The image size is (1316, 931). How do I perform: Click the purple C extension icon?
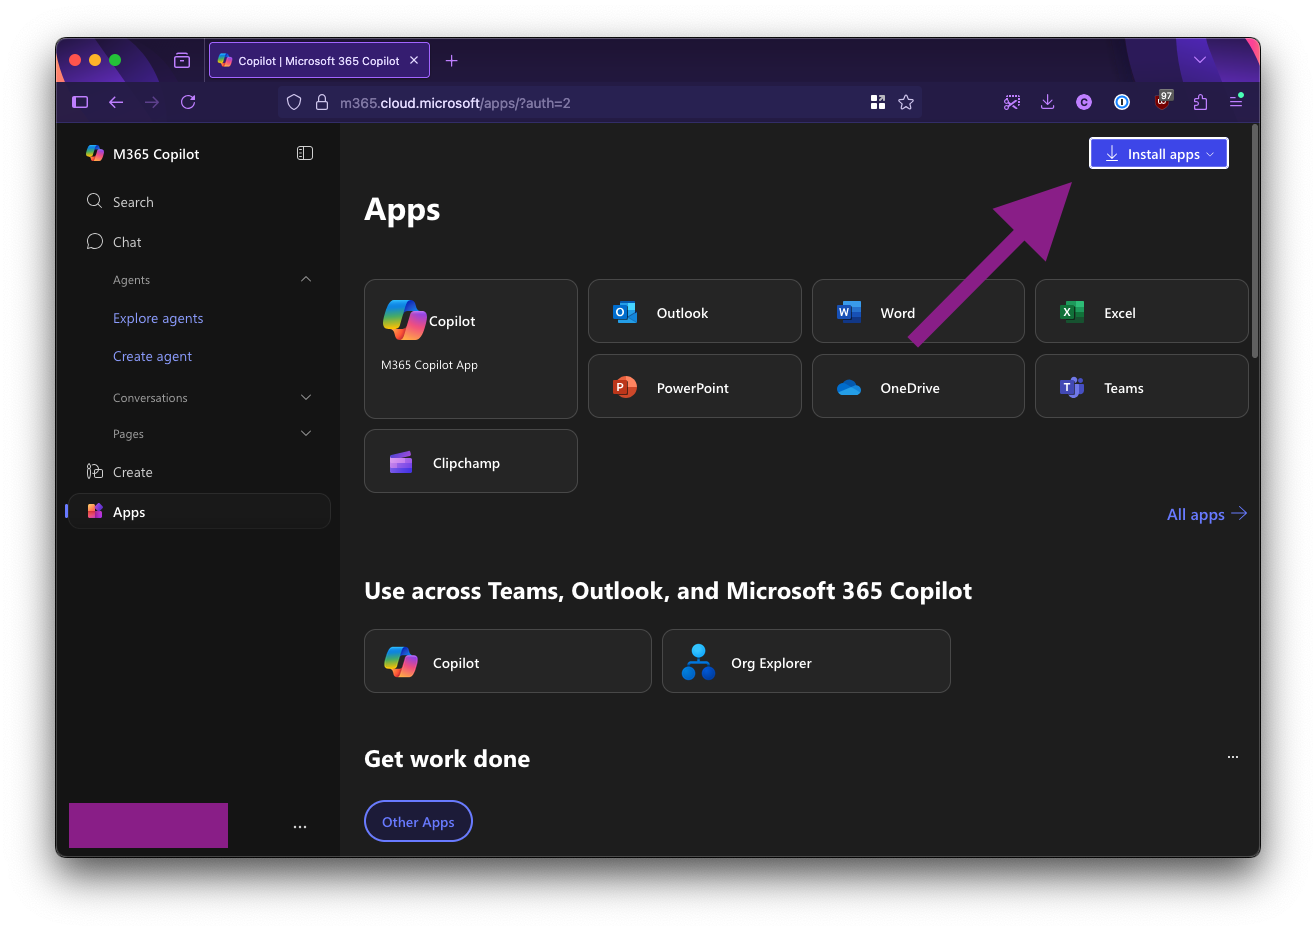[x=1084, y=102]
